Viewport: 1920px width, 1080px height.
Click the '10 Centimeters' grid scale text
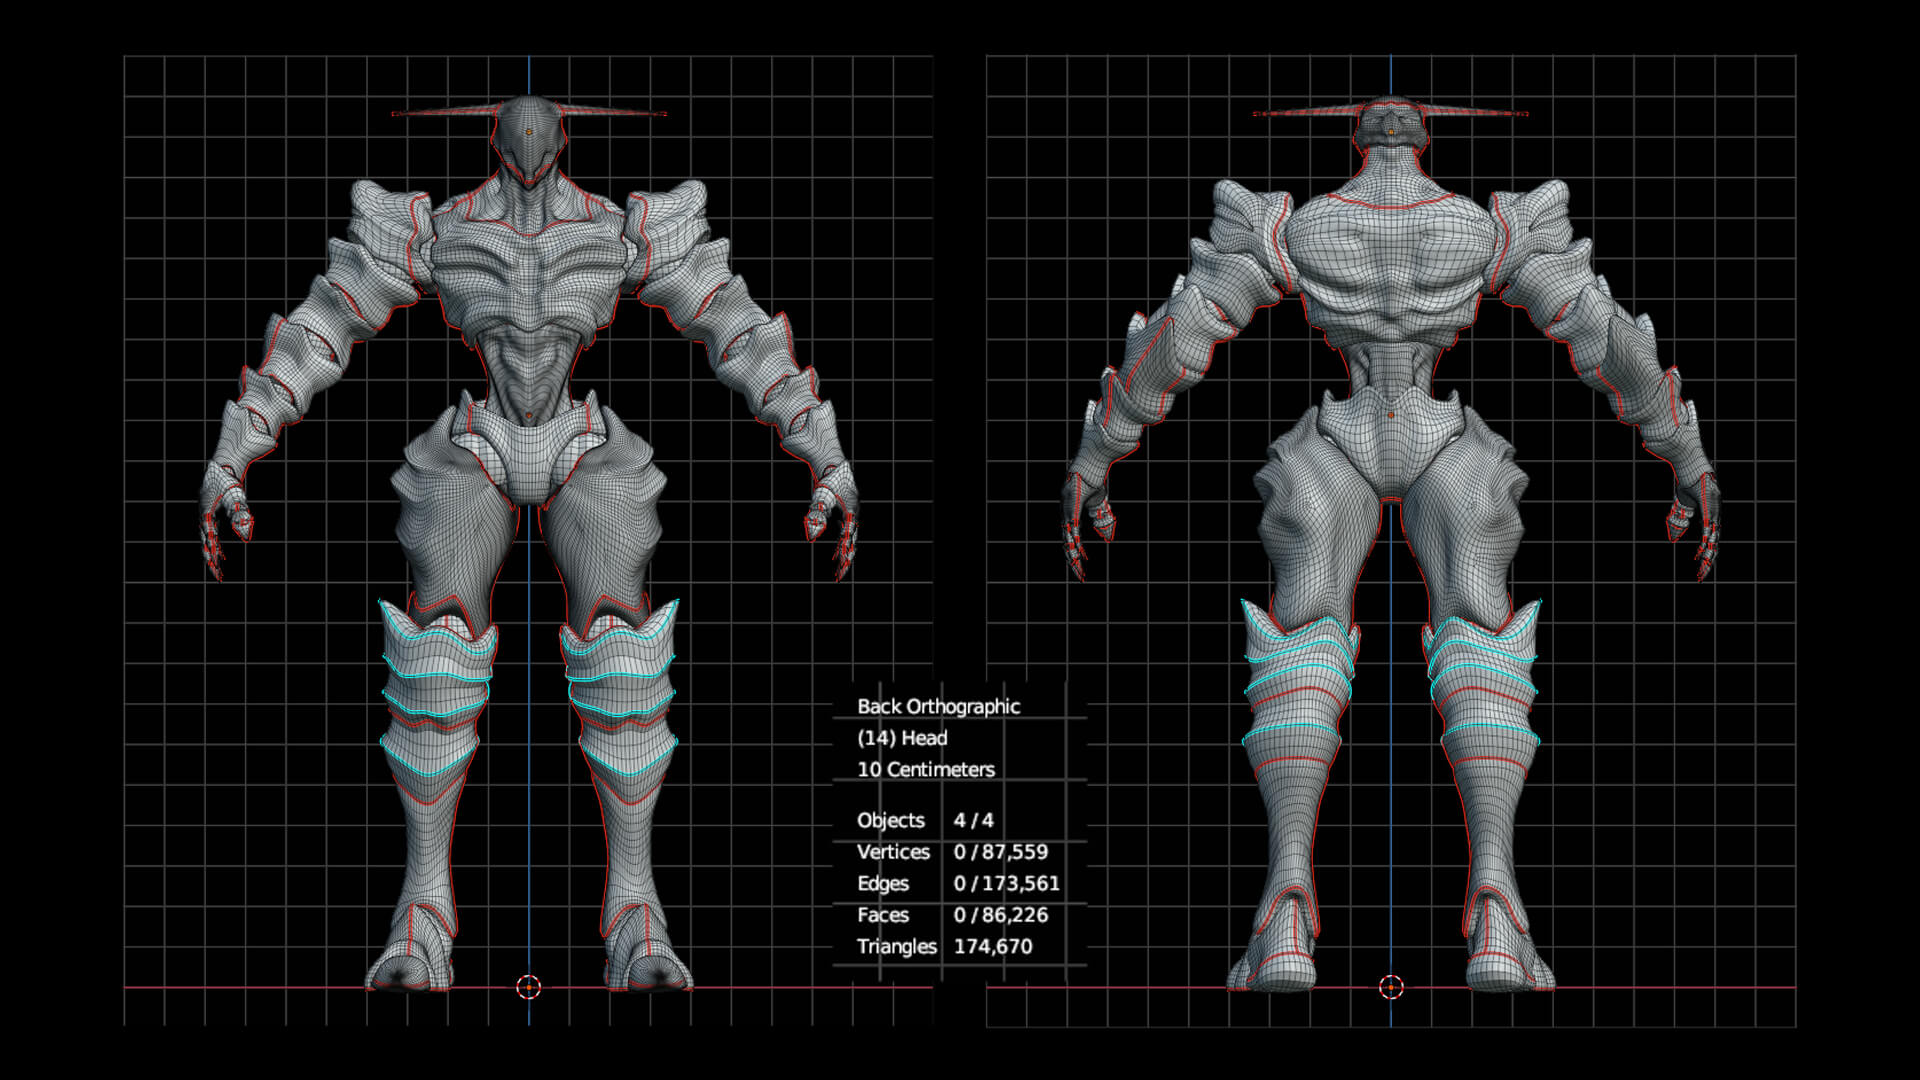926,770
